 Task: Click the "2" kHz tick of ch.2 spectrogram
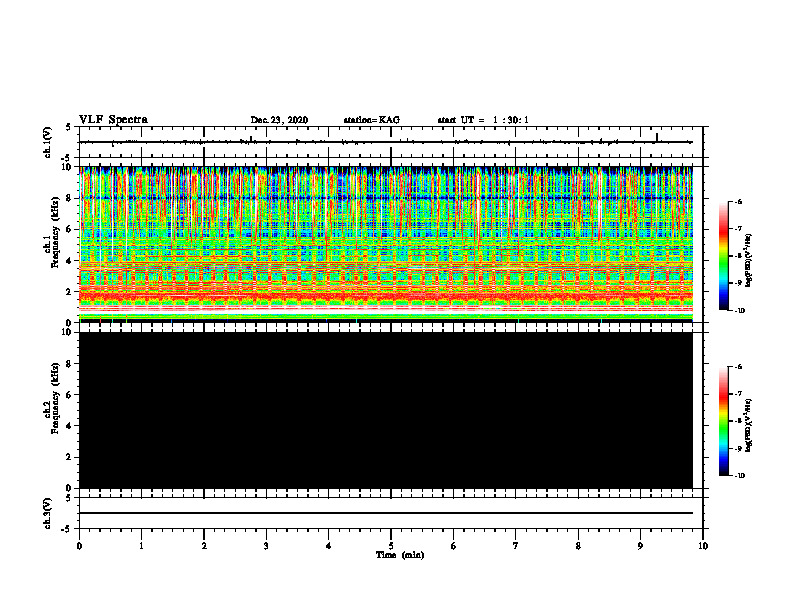pyautogui.click(x=70, y=457)
